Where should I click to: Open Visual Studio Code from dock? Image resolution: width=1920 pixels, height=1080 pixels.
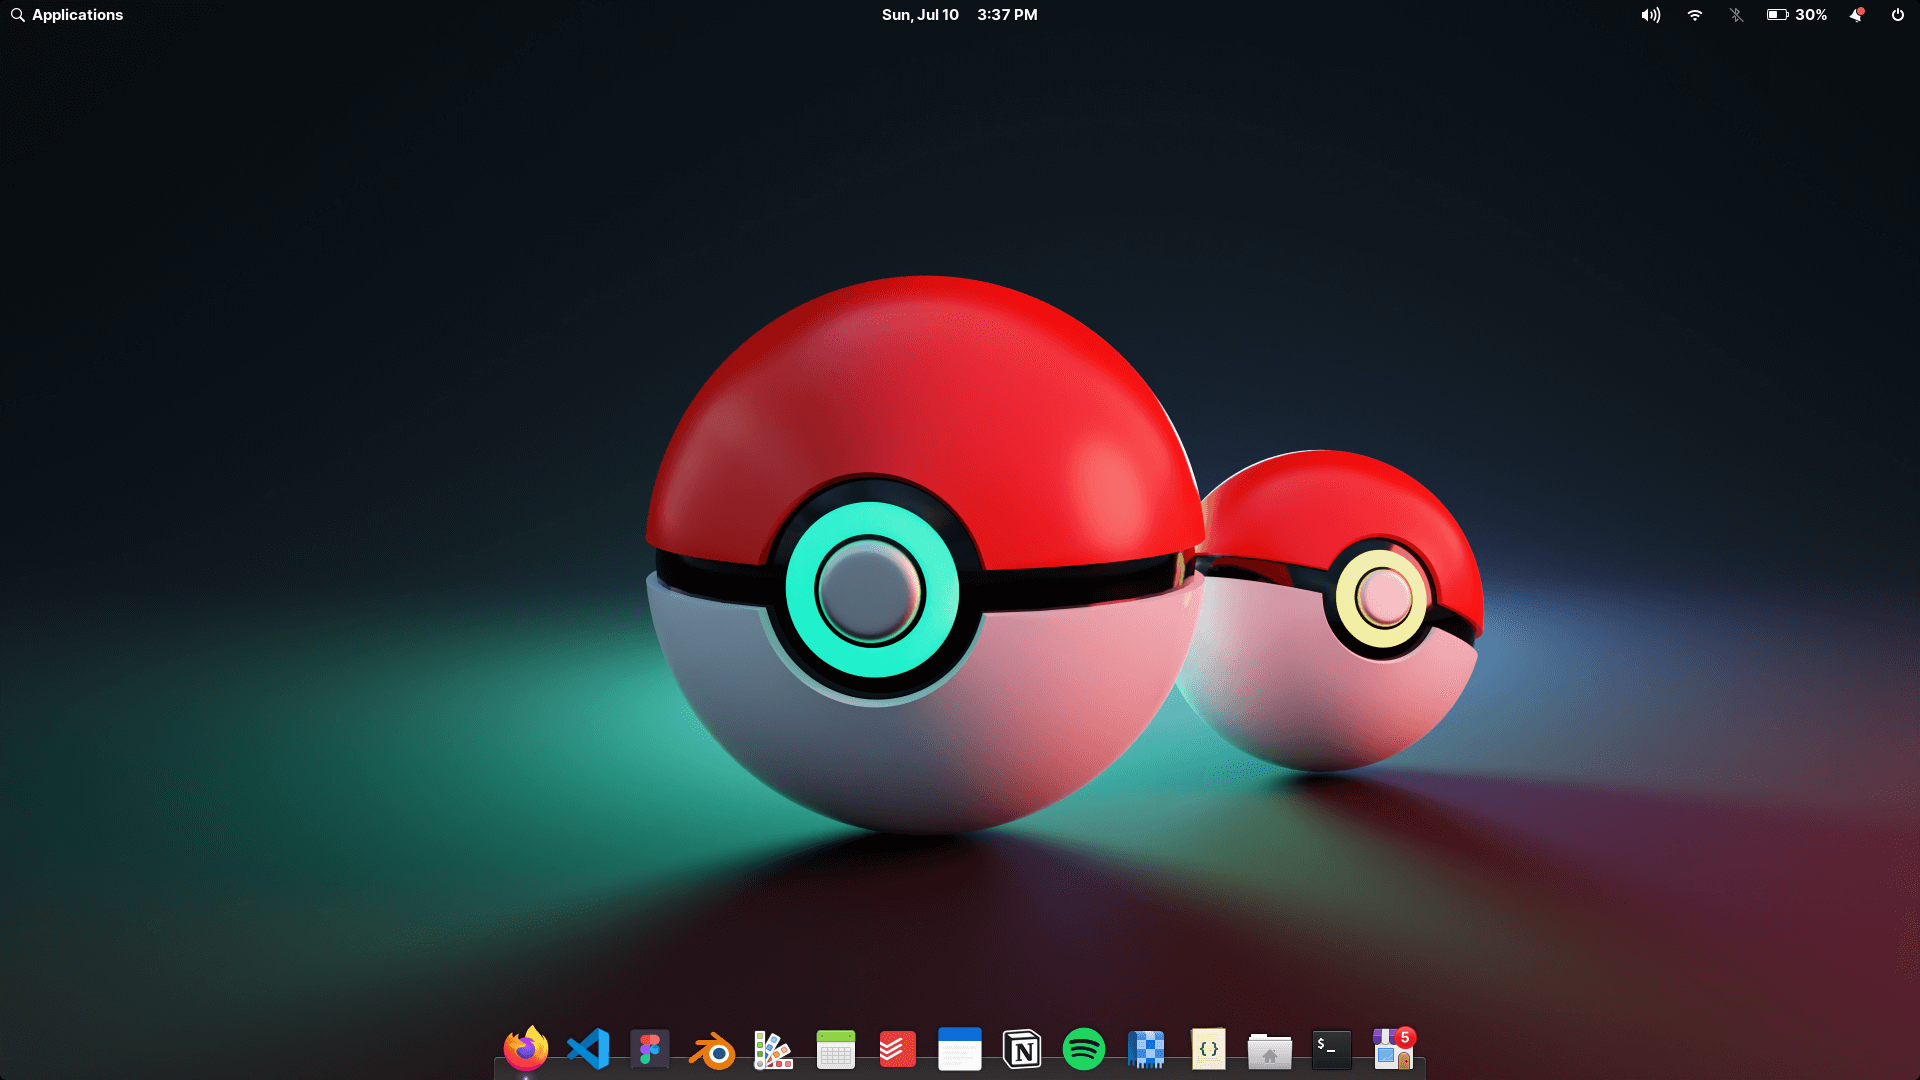tap(588, 1049)
